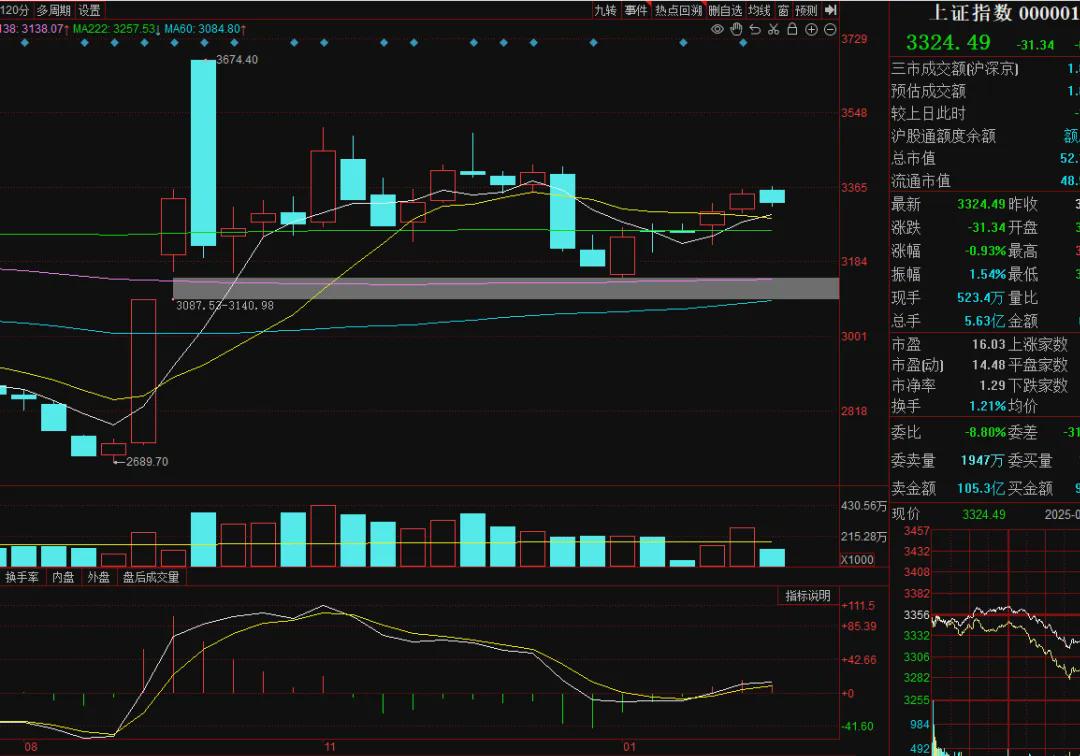Image resolution: width=1080 pixels, height=756 pixels.
Task: Toggle the padlock lock icon
Action: (792, 29)
